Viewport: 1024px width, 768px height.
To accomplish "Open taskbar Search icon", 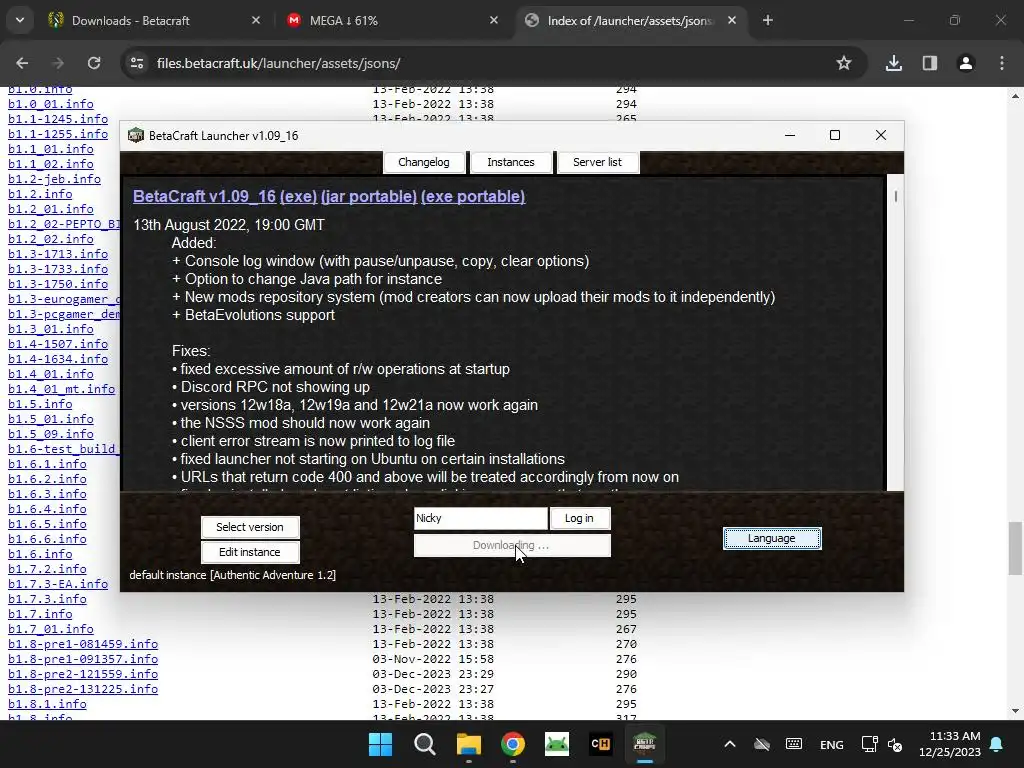I will [424, 744].
